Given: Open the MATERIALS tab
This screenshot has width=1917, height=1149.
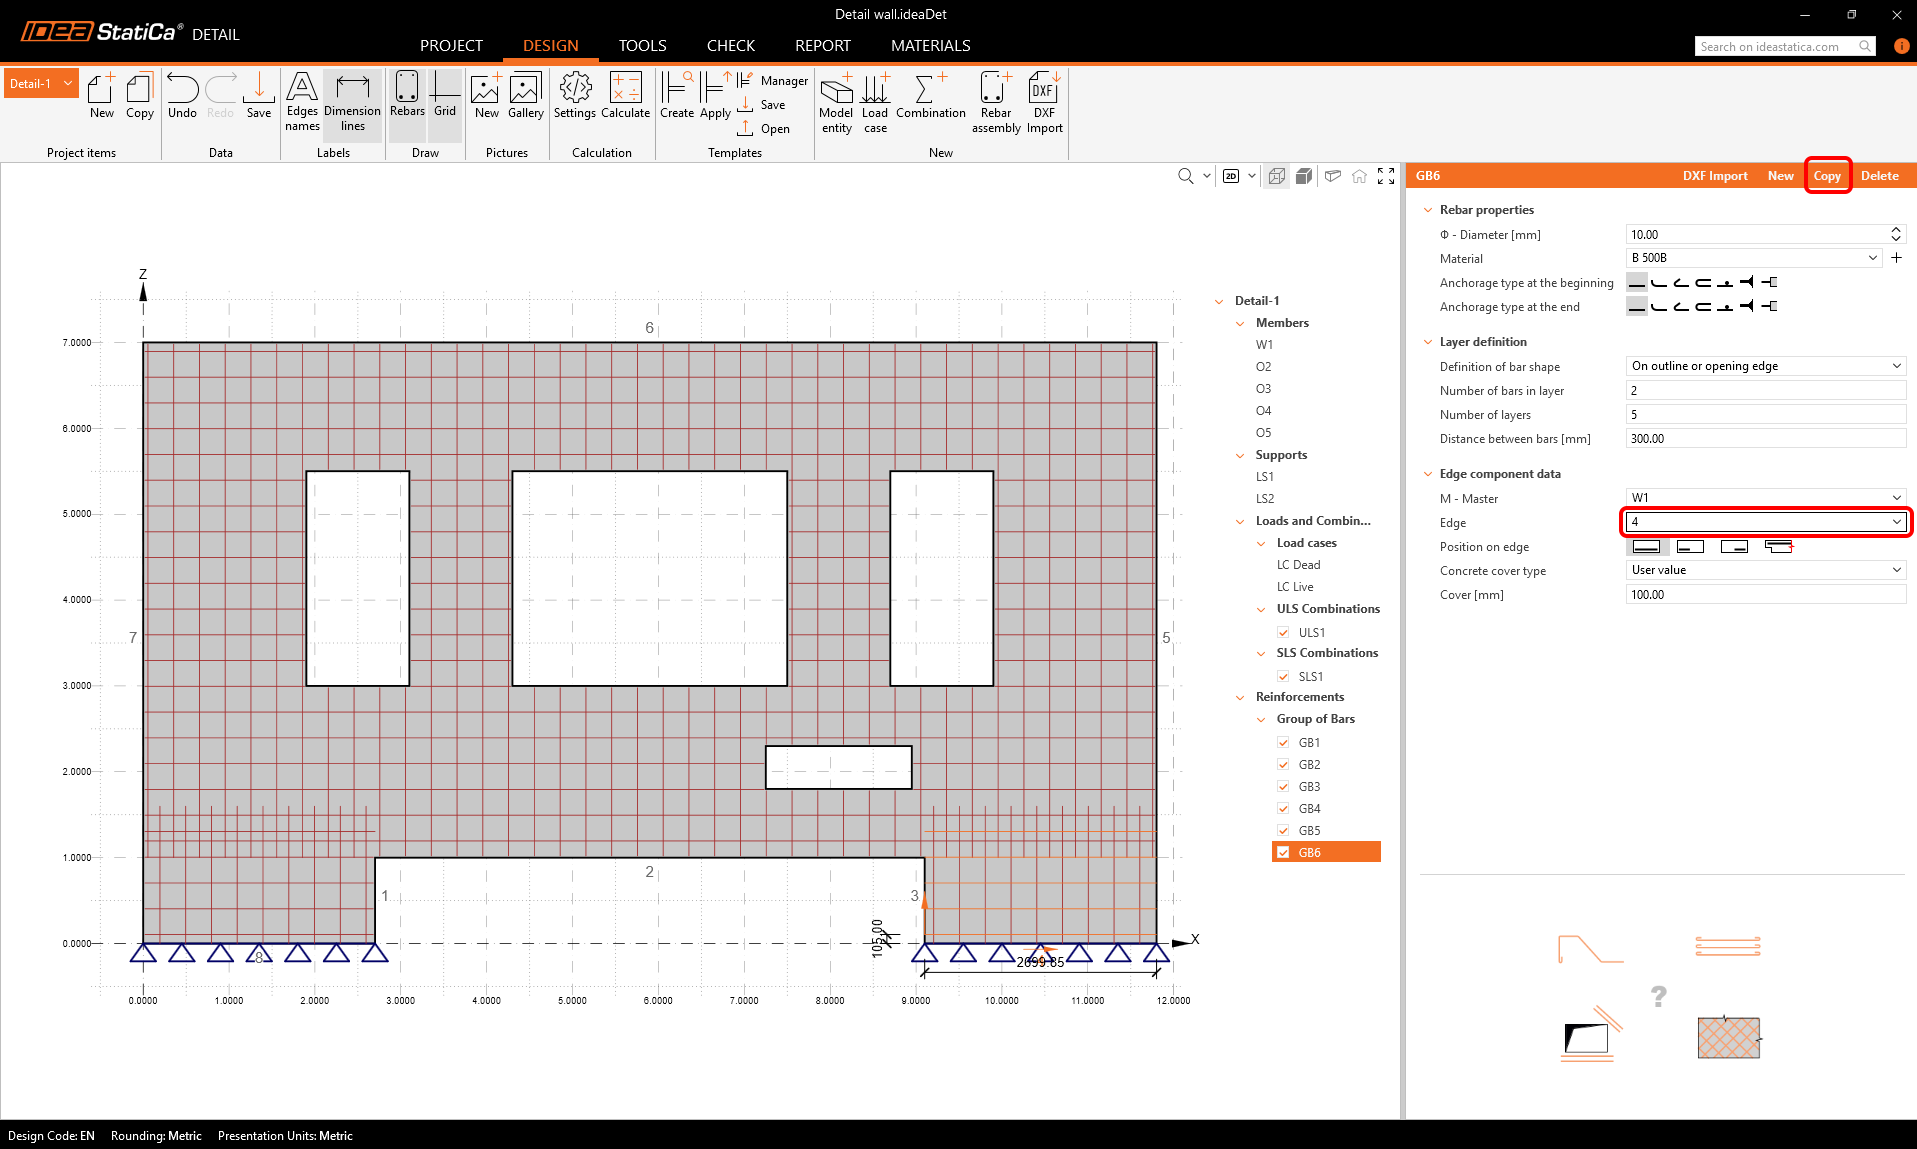Looking at the screenshot, I should coord(930,46).
